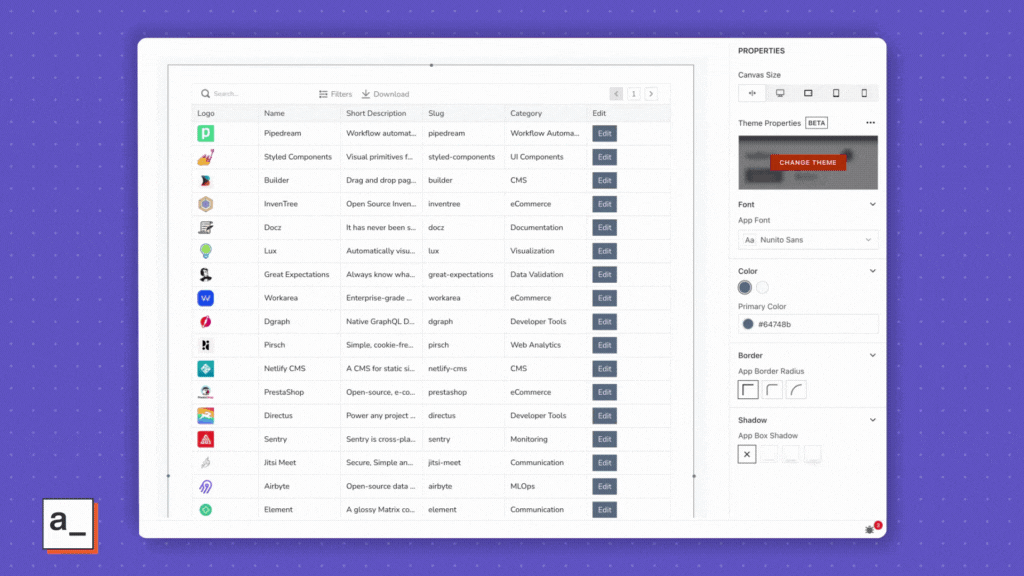Collapse the Font section
Screen dimensions: 1024x576
click(872, 204)
